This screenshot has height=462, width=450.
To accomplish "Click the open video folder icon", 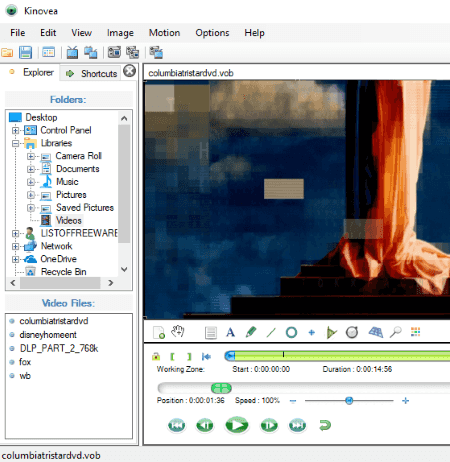I will [x=7, y=53].
